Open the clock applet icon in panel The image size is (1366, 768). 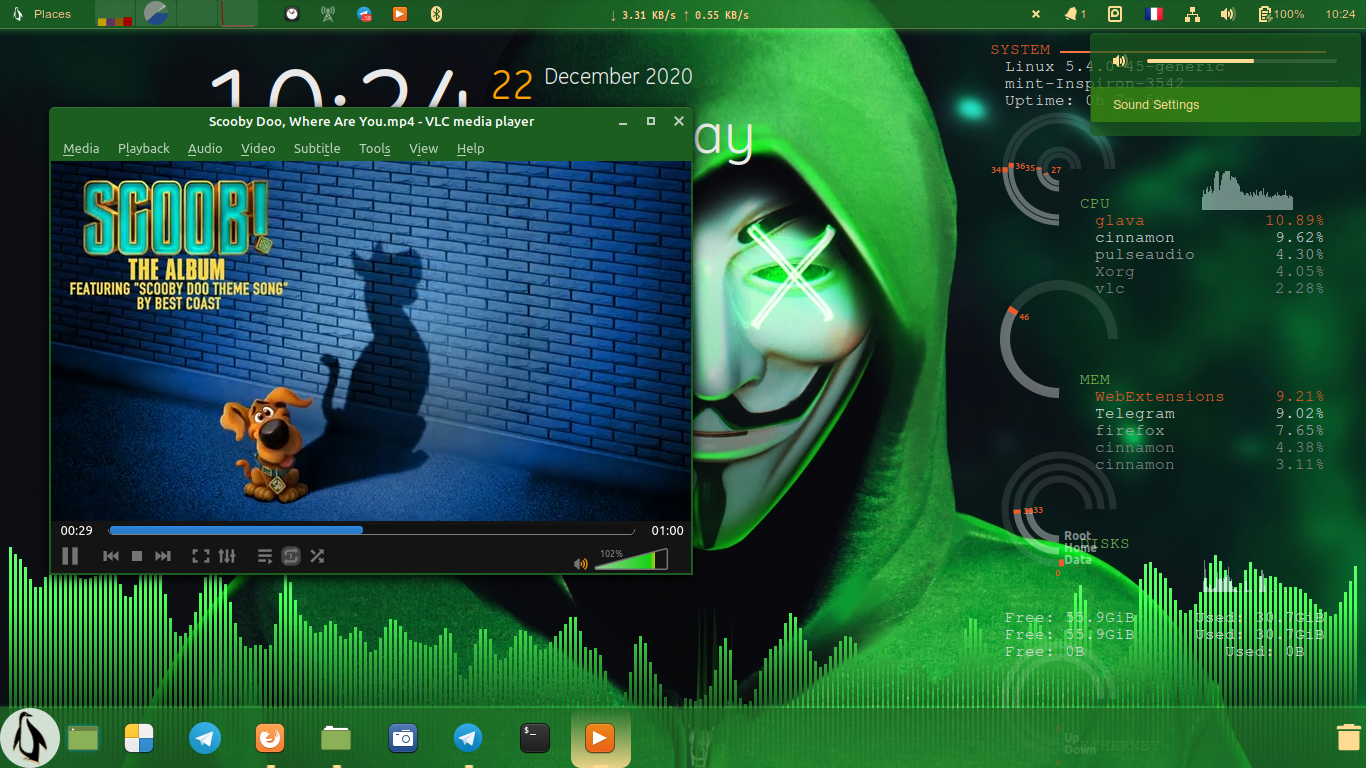click(291, 14)
